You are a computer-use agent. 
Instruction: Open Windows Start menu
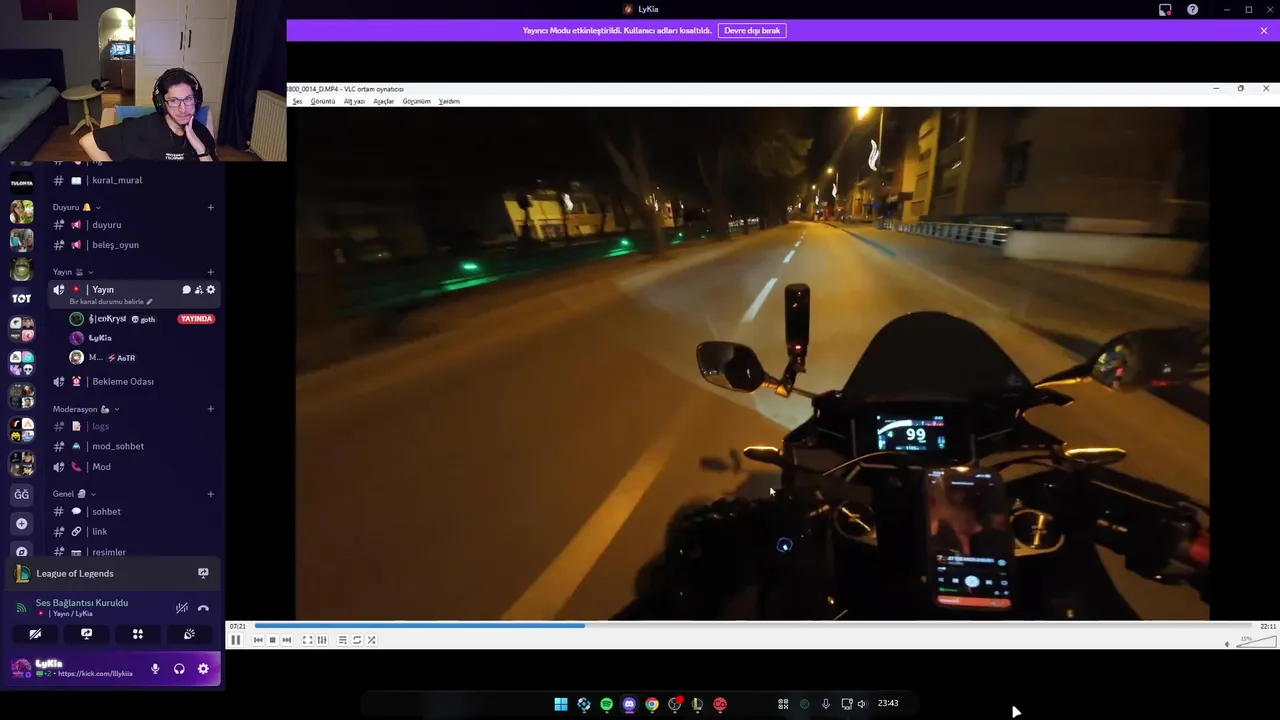pos(561,704)
